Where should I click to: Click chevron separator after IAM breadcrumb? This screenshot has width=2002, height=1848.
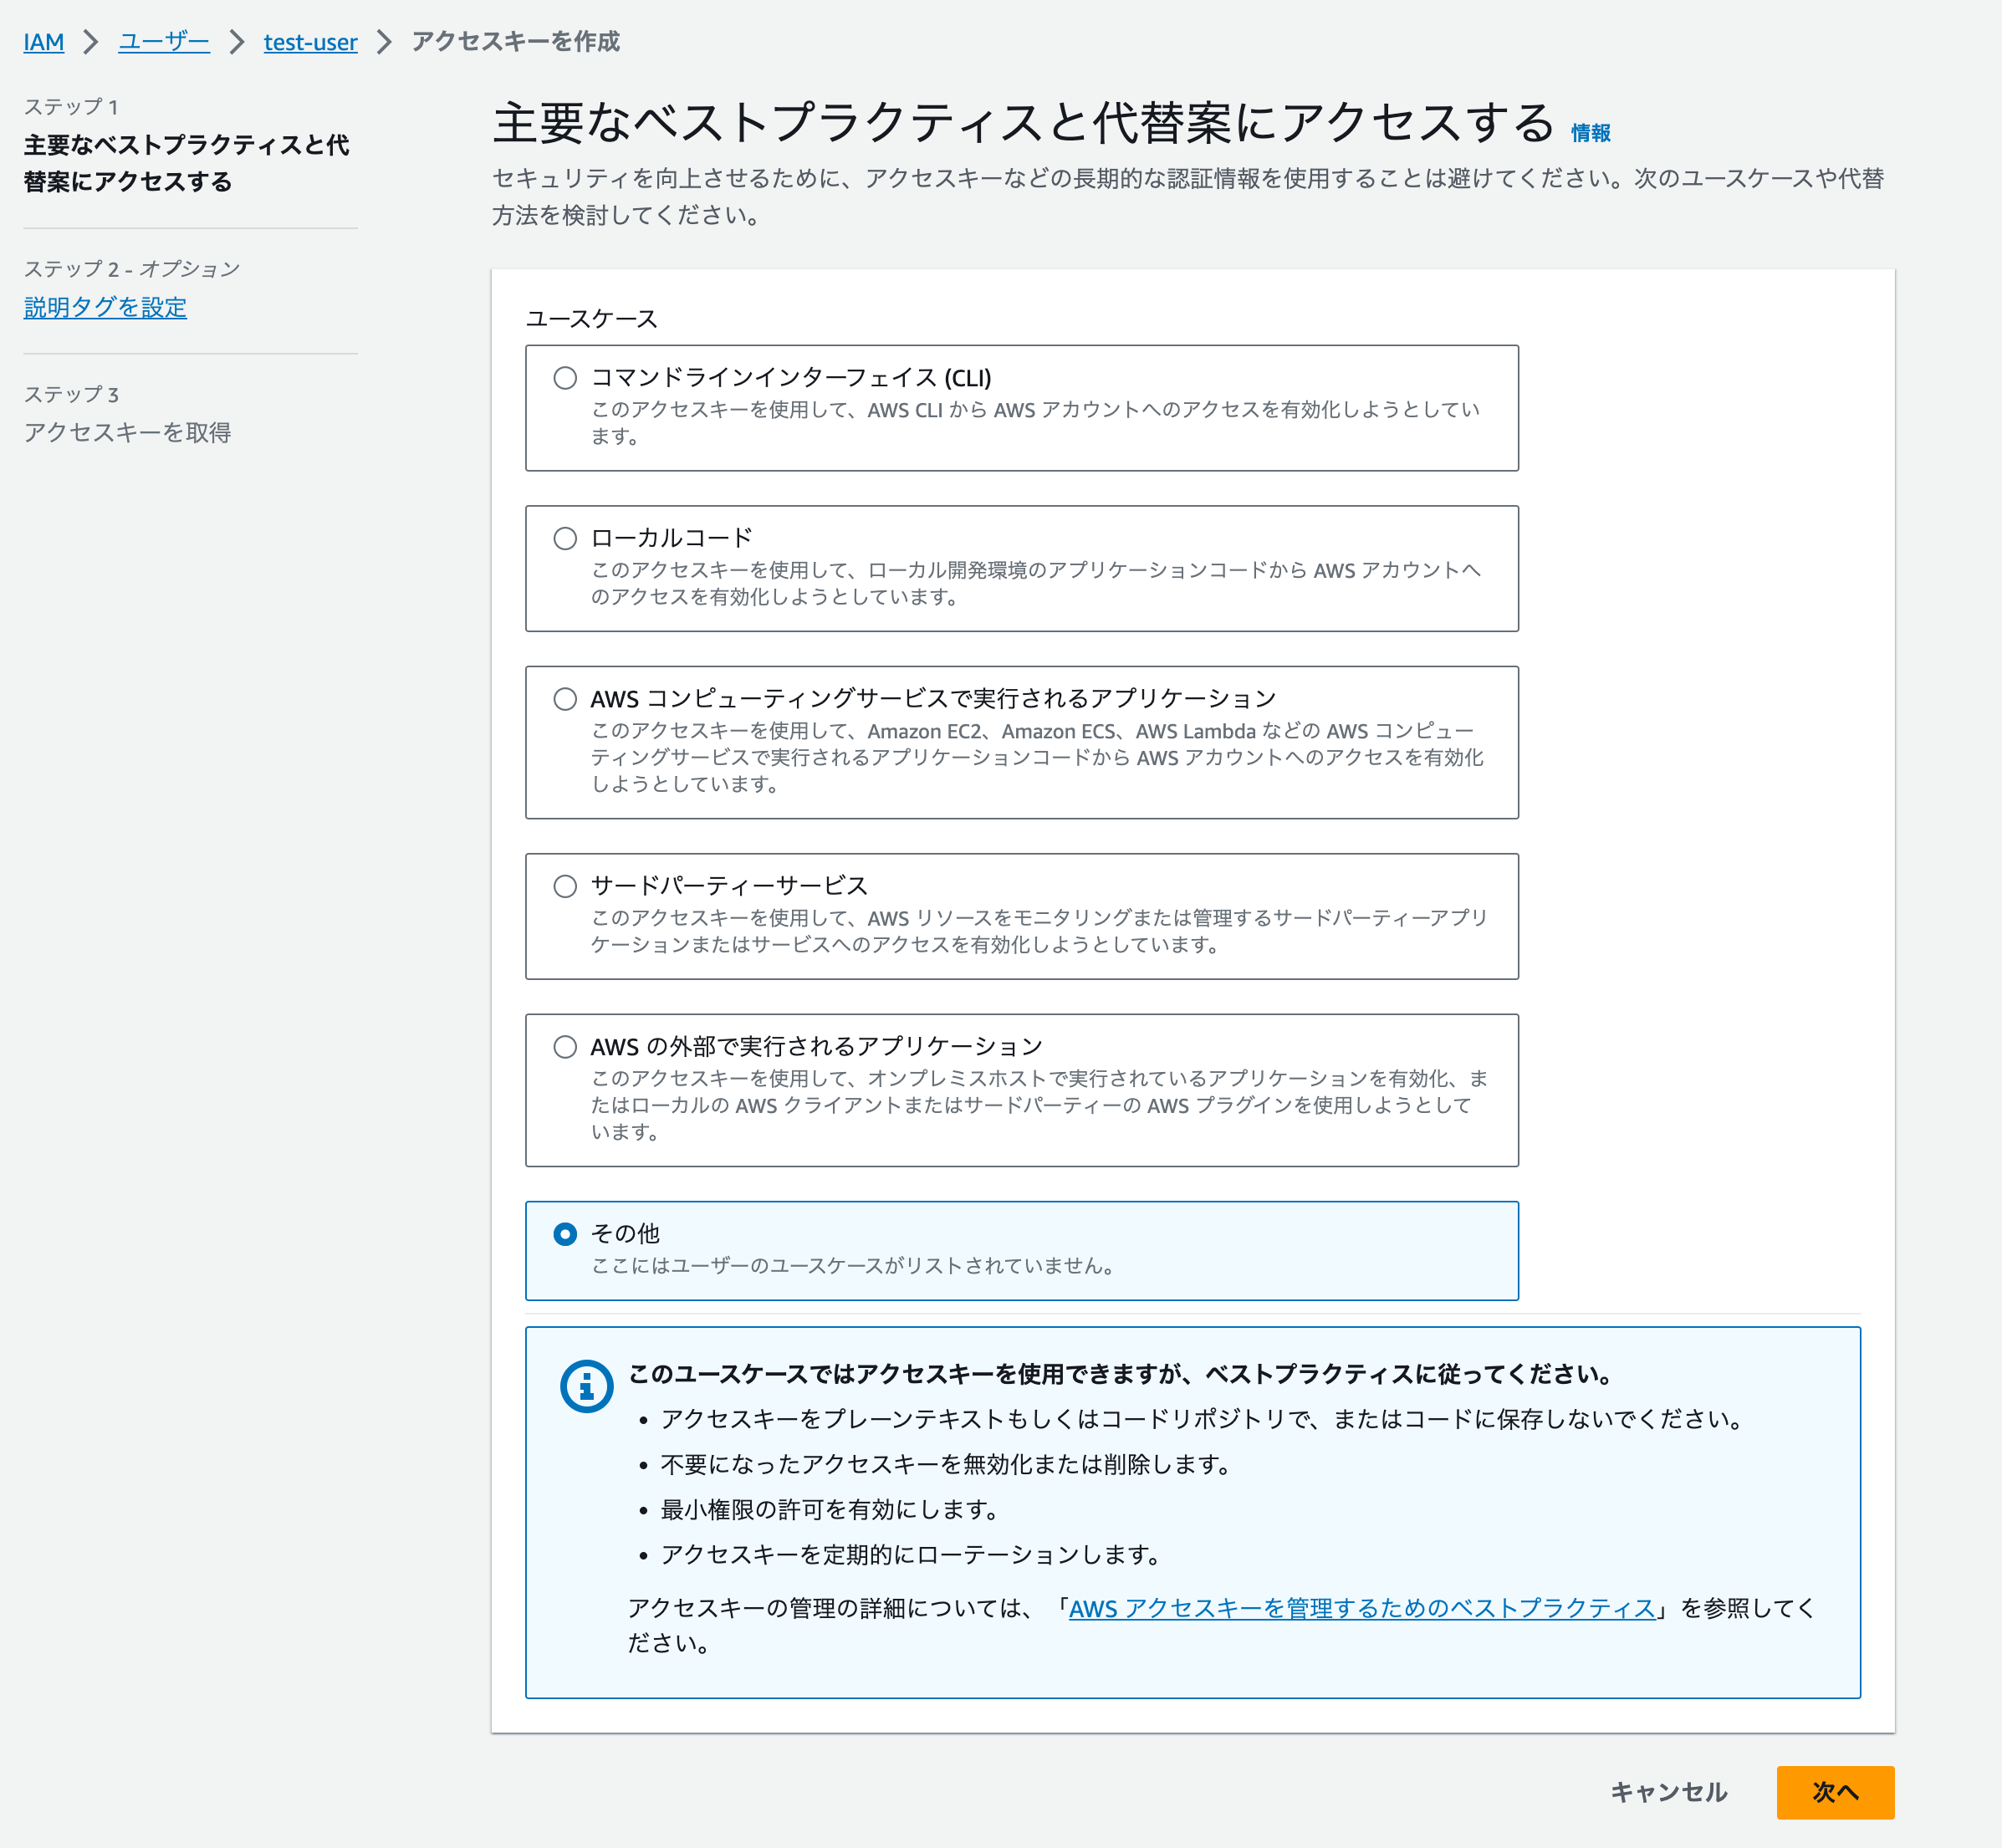91,42
